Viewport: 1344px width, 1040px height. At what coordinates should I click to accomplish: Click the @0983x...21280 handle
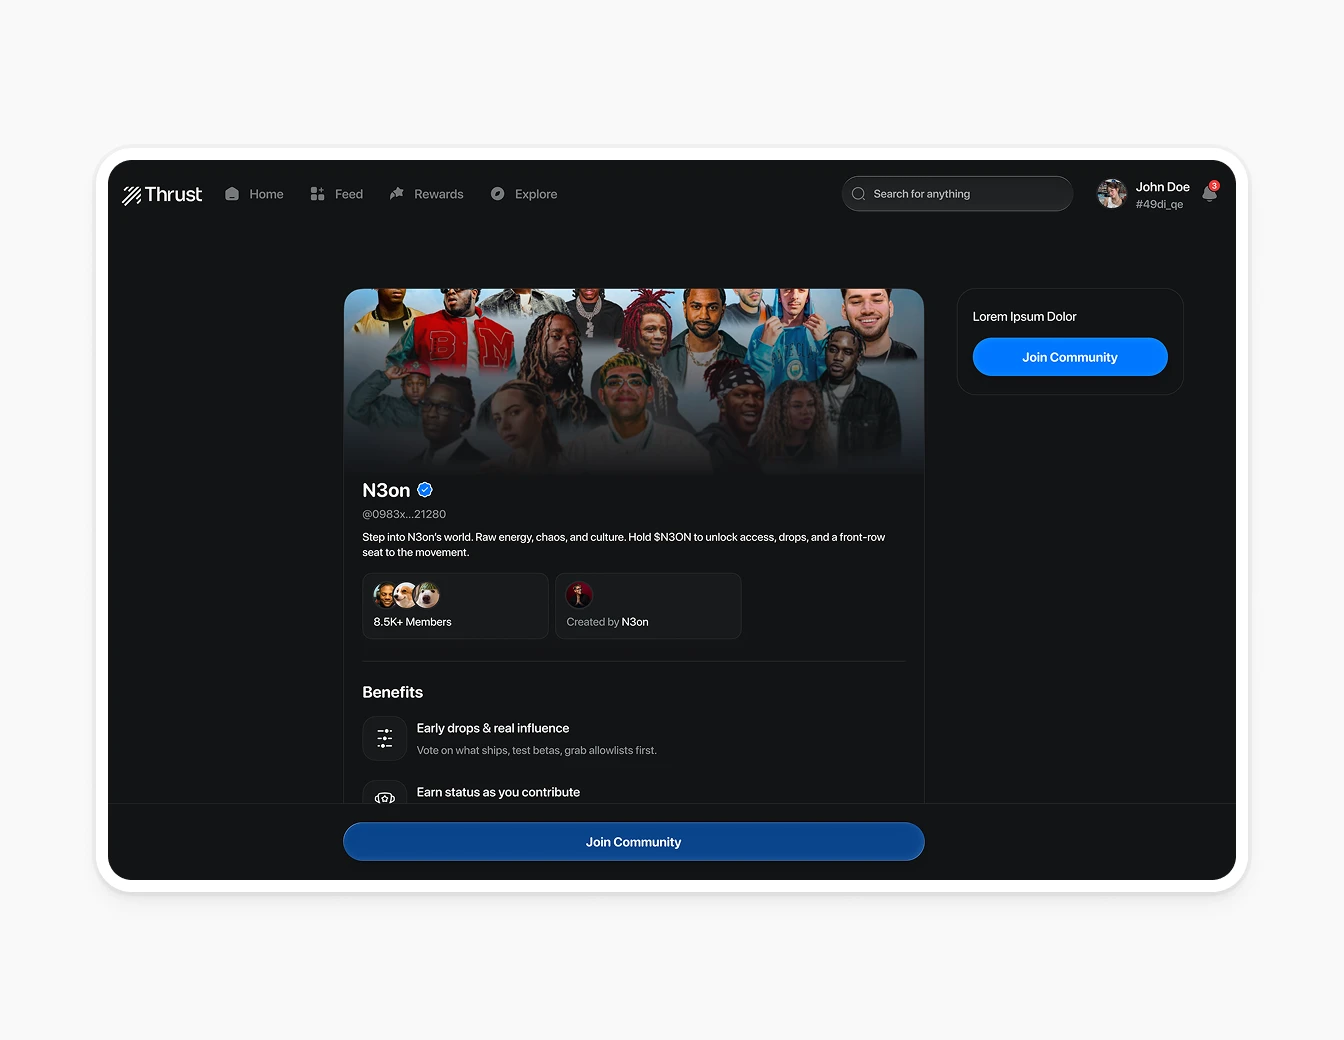point(404,514)
